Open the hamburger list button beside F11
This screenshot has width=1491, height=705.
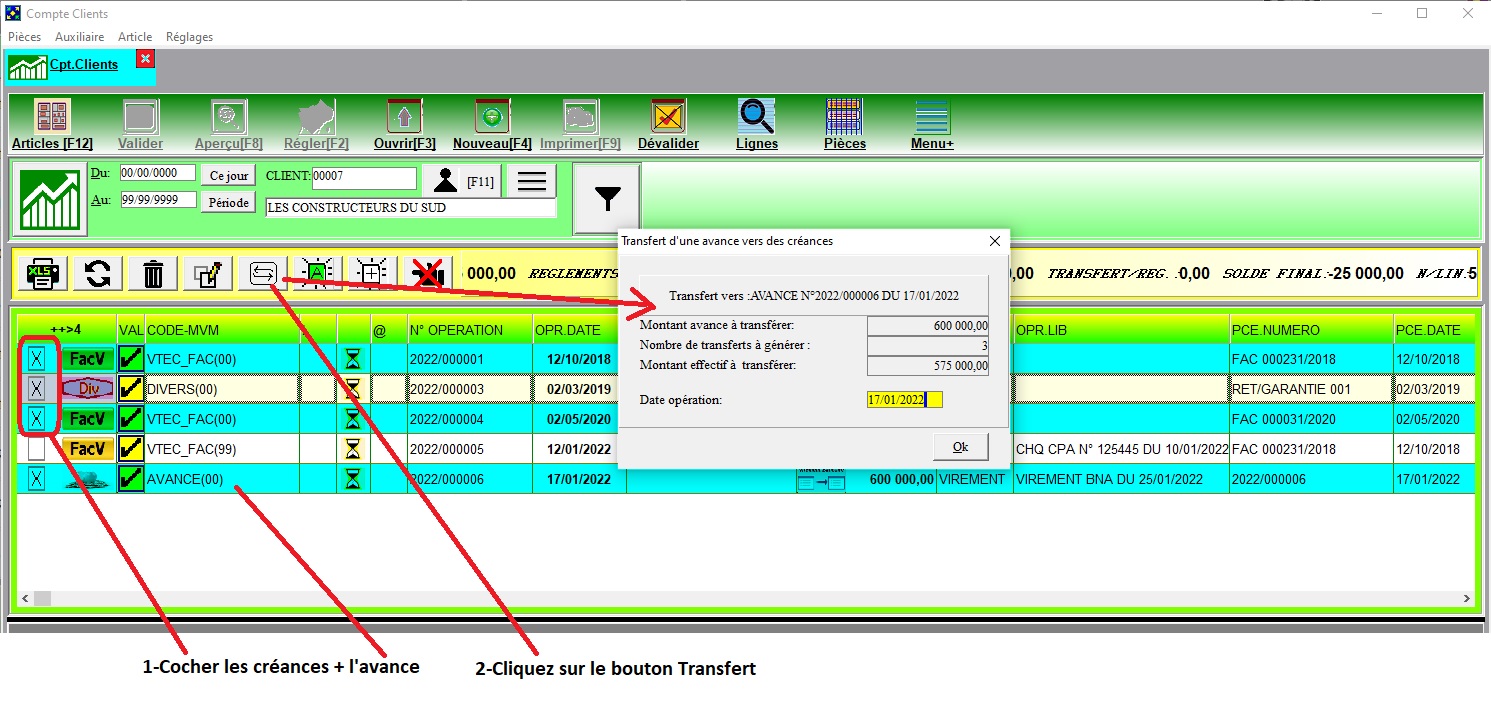pos(531,181)
